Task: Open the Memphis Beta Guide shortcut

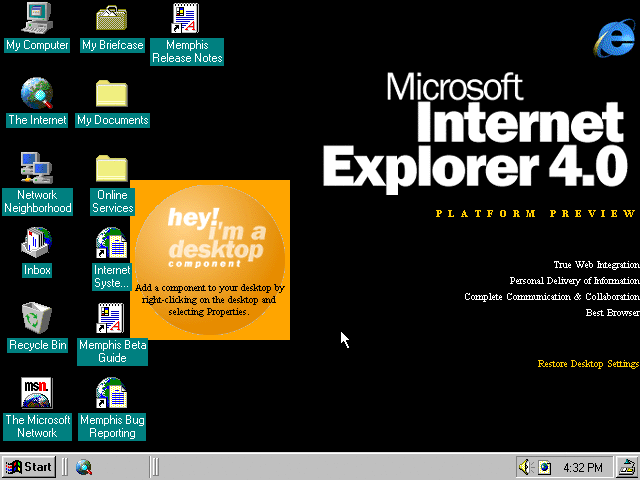Action: coord(112,333)
